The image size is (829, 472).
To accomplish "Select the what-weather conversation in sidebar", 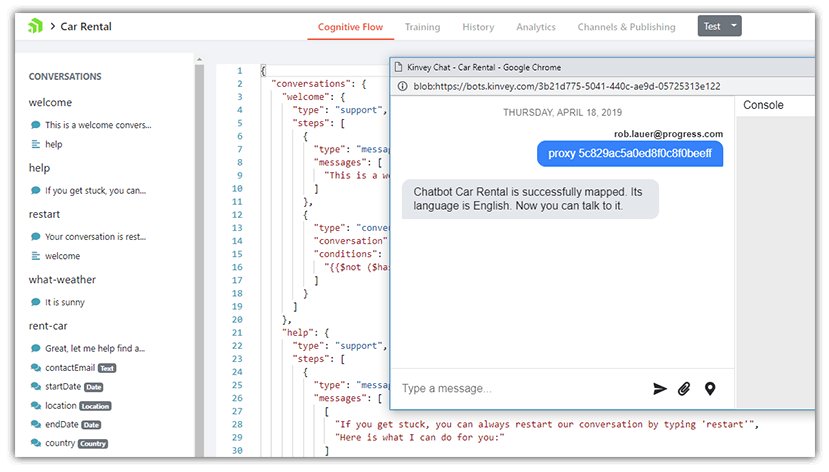I will (62, 280).
